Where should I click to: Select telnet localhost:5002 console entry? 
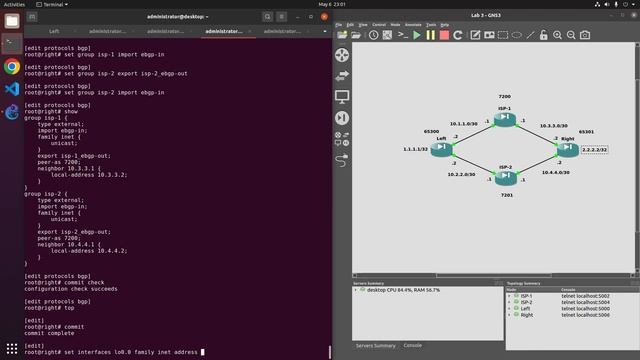click(x=585, y=296)
